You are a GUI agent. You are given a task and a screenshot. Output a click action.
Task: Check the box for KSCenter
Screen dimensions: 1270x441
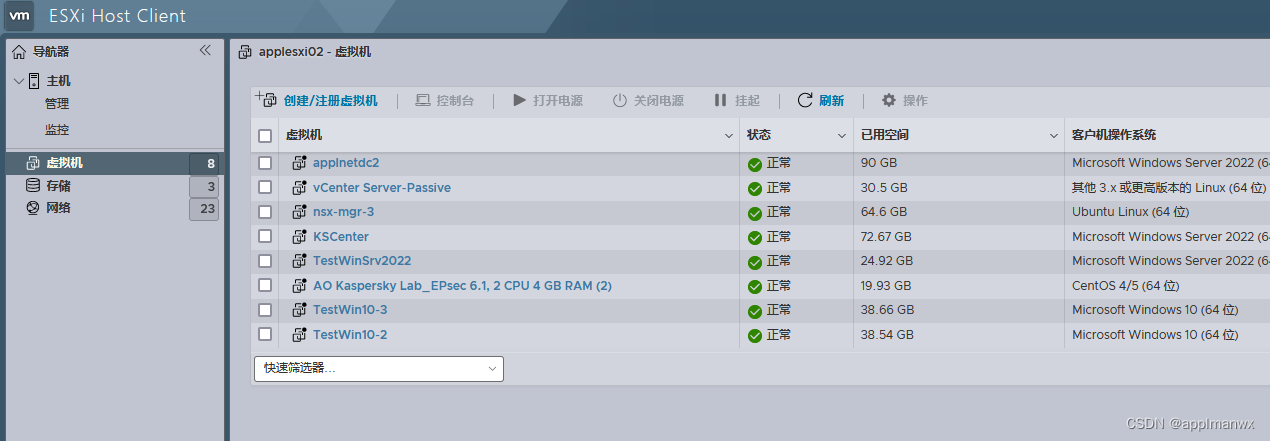pyautogui.click(x=265, y=237)
